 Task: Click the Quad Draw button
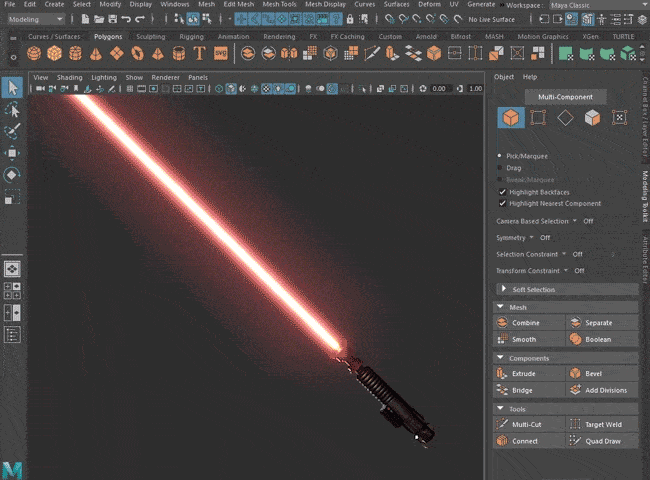coord(602,441)
